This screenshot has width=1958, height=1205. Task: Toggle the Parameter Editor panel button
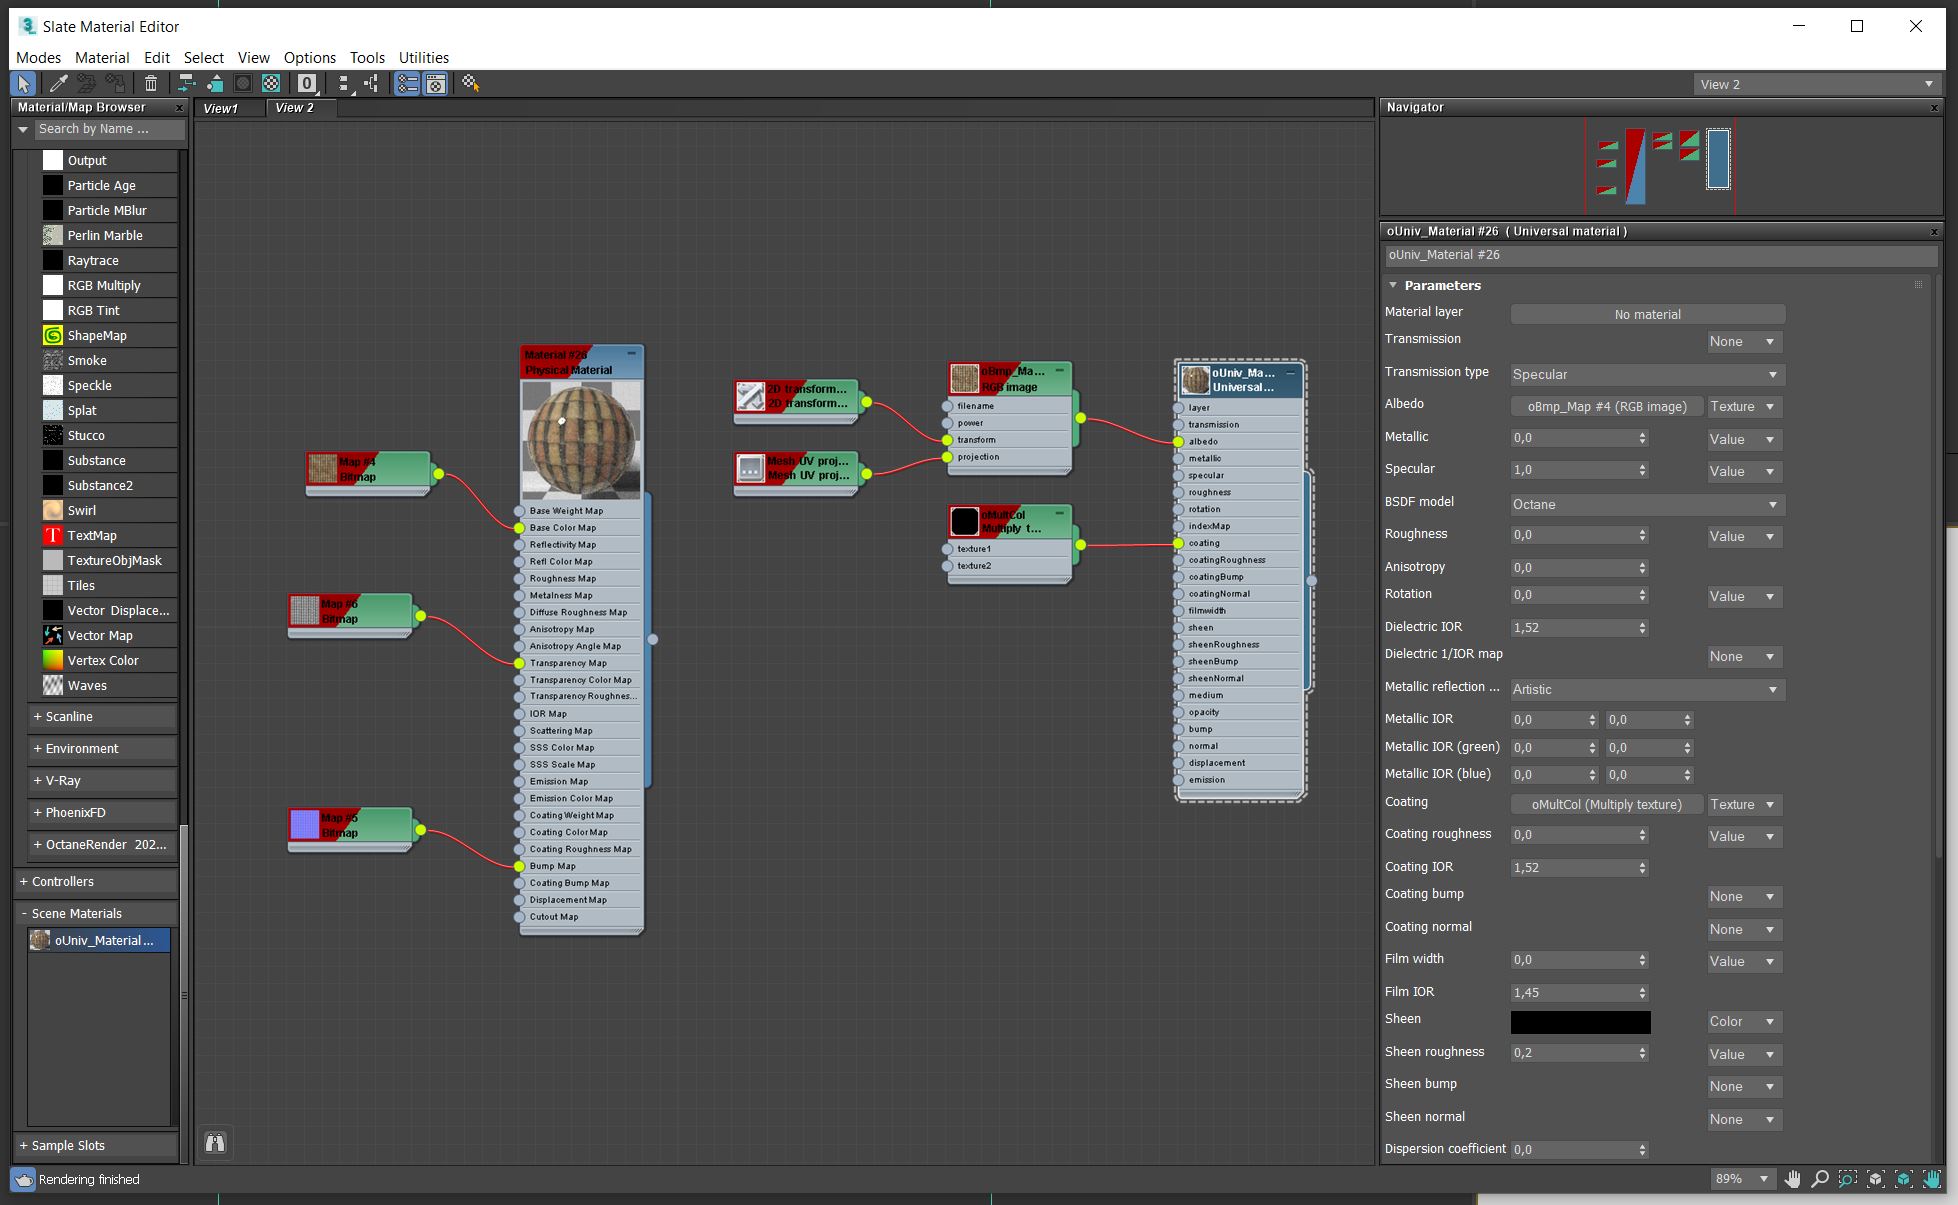point(436,84)
